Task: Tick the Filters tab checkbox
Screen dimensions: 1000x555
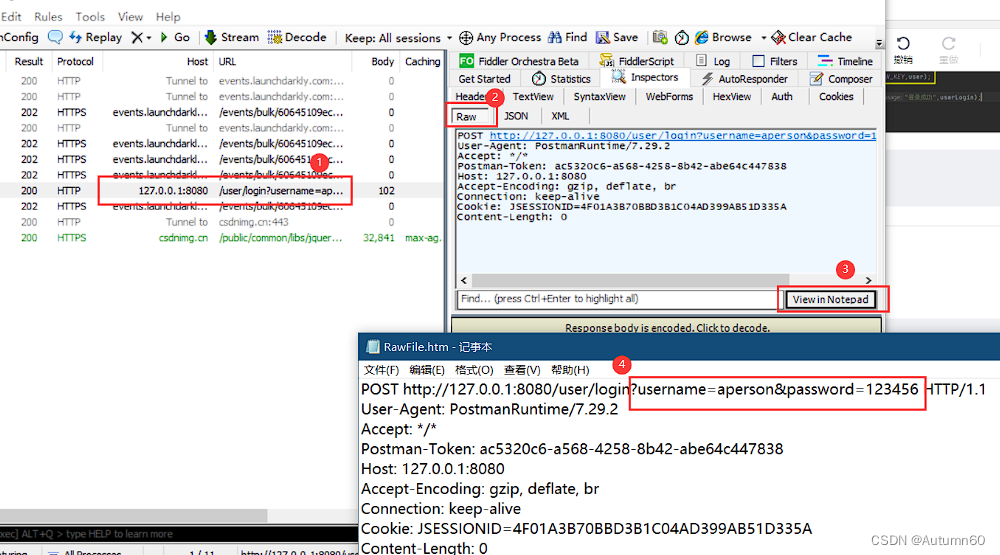Action: click(758, 61)
